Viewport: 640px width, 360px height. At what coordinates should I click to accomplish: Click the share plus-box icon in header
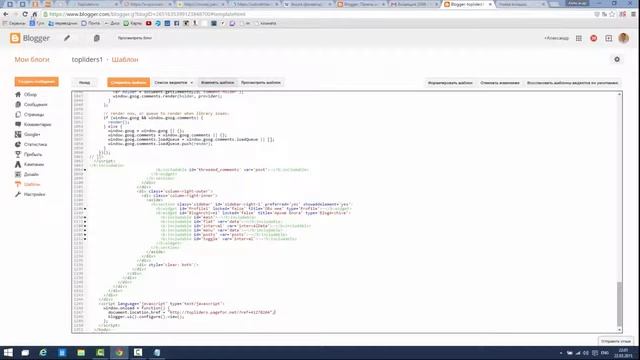(609, 38)
